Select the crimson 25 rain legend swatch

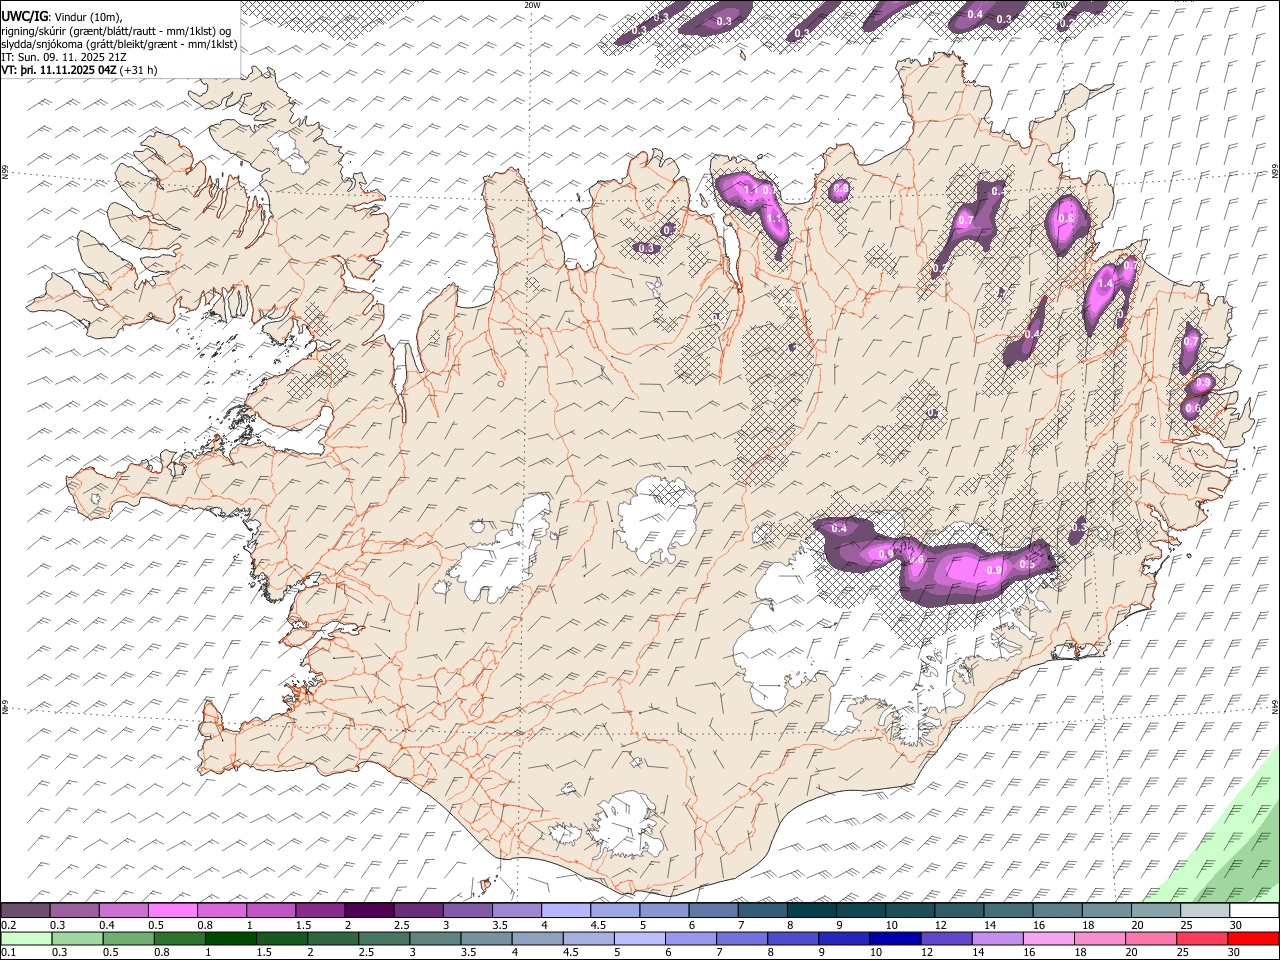coord(1202,939)
